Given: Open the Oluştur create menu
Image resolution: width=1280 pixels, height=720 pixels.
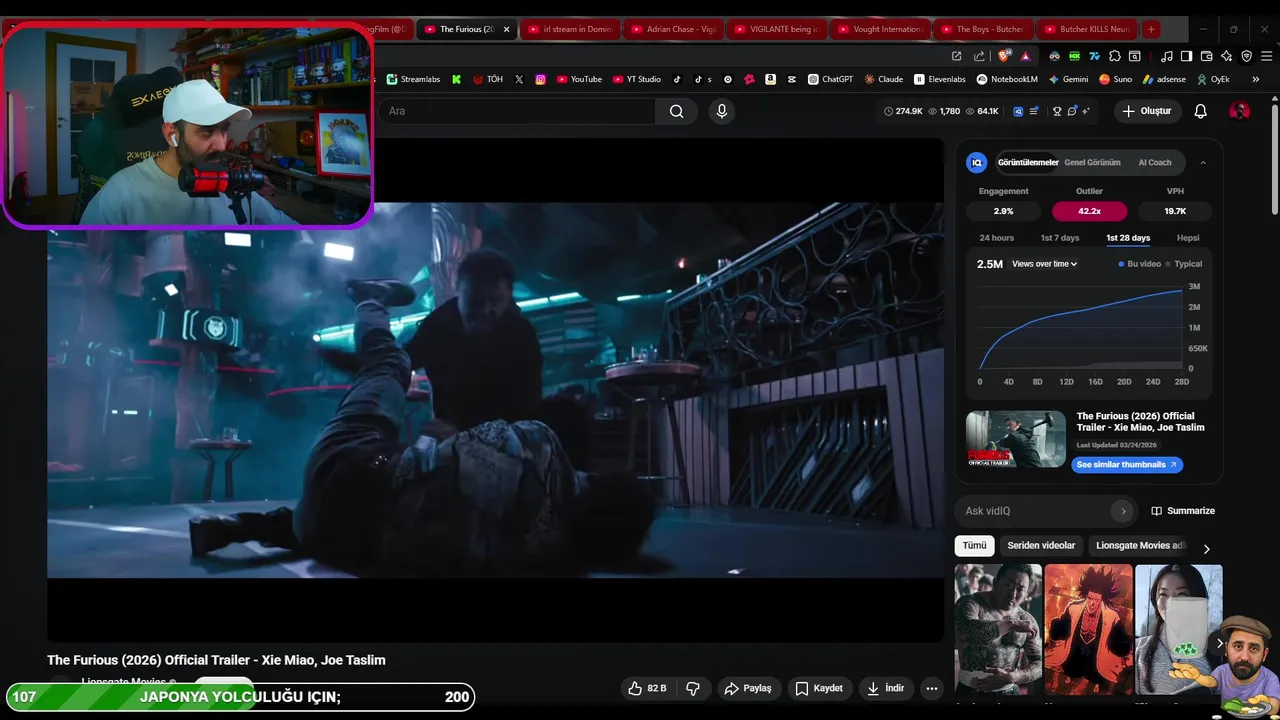Looking at the screenshot, I should pyautogui.click(x=1146, y=111).
